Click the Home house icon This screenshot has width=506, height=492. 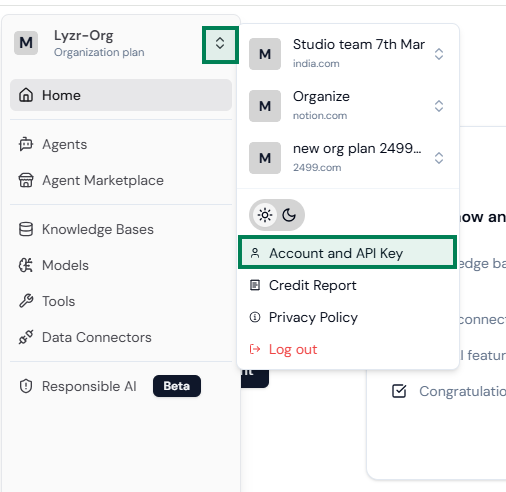26,95
